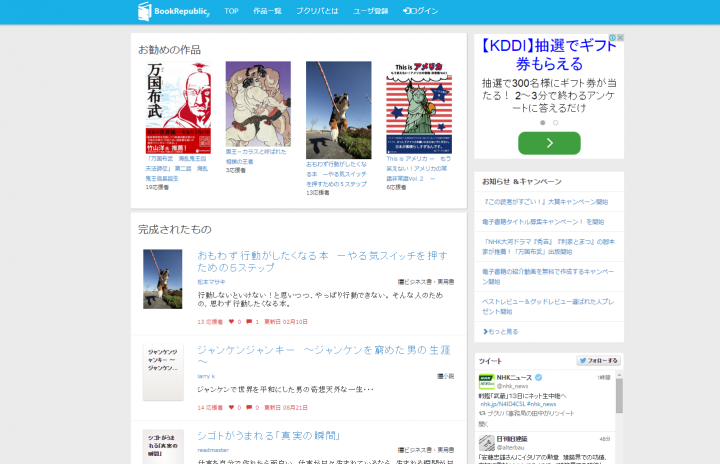The image size is (720, 464).
Task: Click the ad info icon
Action: [x=613, y=38]
